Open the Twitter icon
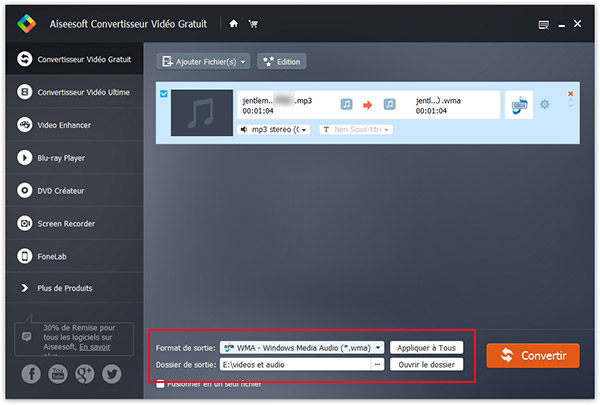Image resolution: width=600 pixels, height=405 pixels. (112, 374)
